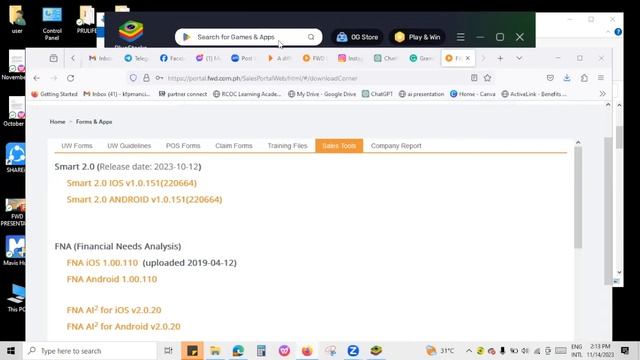Click the tracking protection shield icon
The width and height of the screenshot is (640, 360).
coord(133,78)
